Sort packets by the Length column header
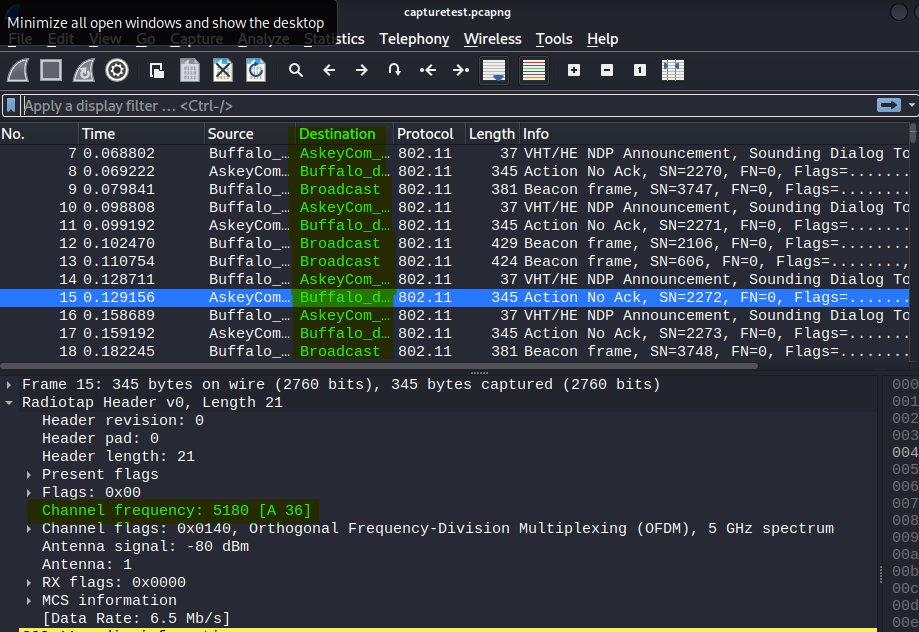 pyautogui.click(x=492, y=134)
